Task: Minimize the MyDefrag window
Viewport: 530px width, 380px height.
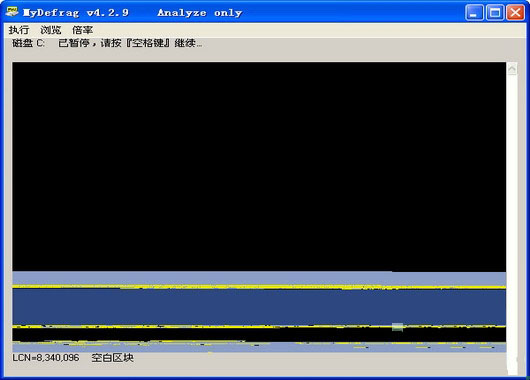Action: pyautogui.click(x=474, y=13)
